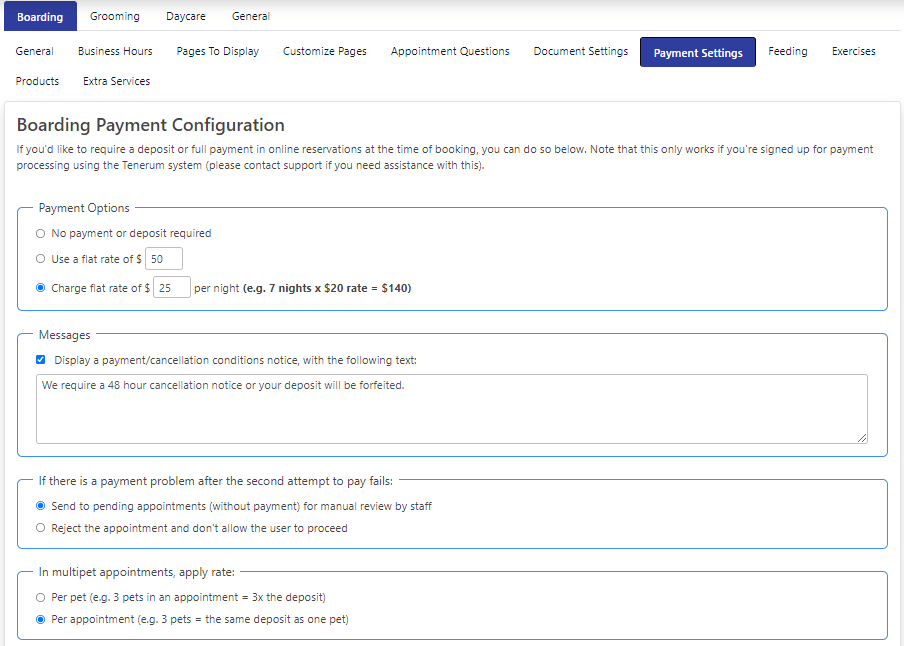Choose 'Use a flat rate' radio button
Screen dimensions: 904x646
(x=41, y=260)
